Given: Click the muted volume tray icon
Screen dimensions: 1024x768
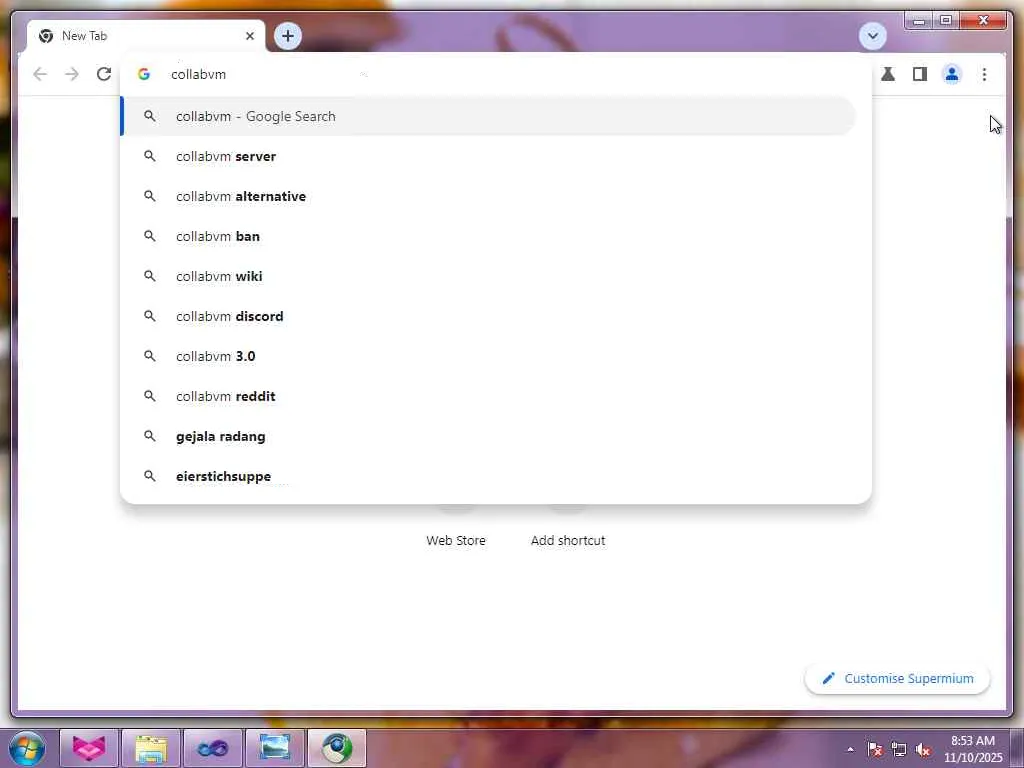Looking at the screenshot, I should [x=923, y=750].
